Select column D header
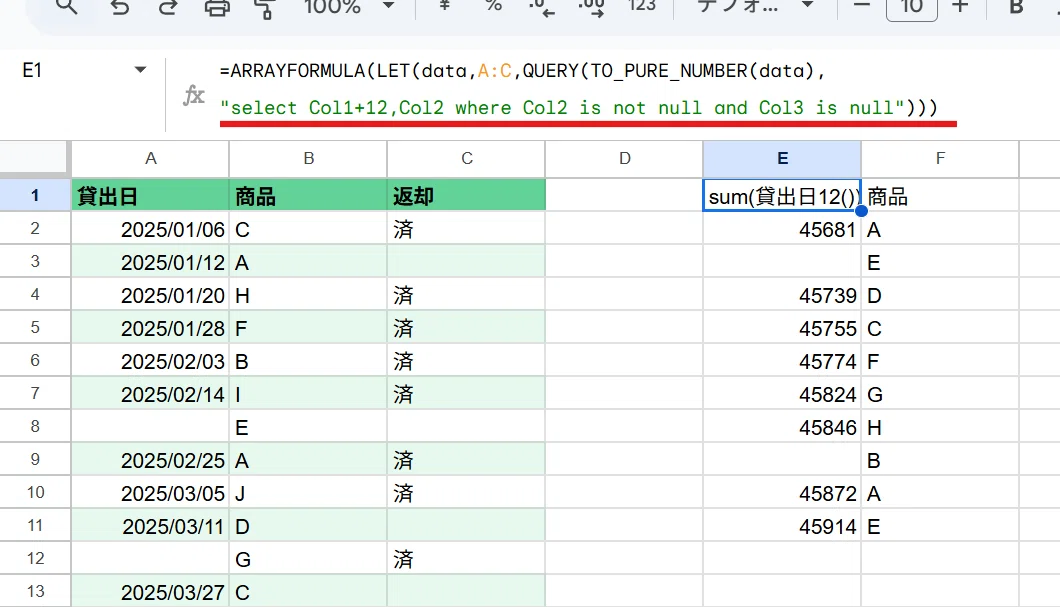 [625, 158]
